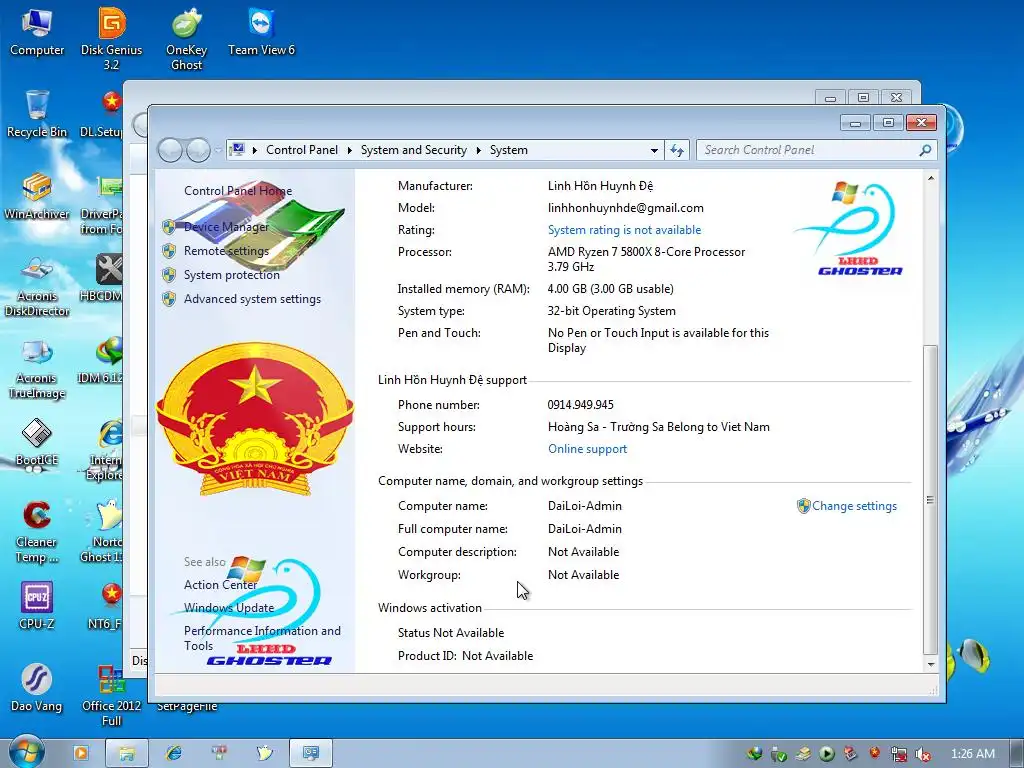Open Remote settings link

226,251
